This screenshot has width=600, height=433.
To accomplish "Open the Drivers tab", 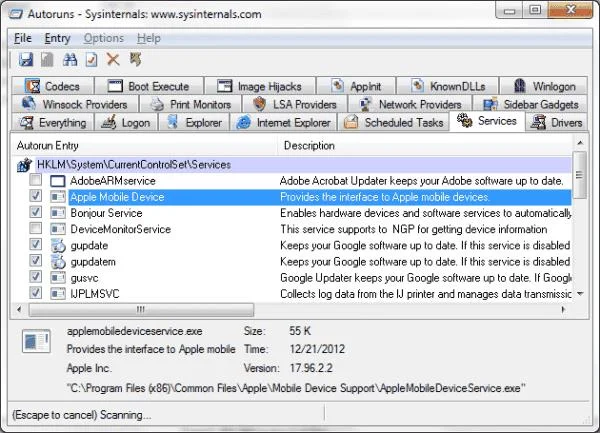I will pos(557,122).
